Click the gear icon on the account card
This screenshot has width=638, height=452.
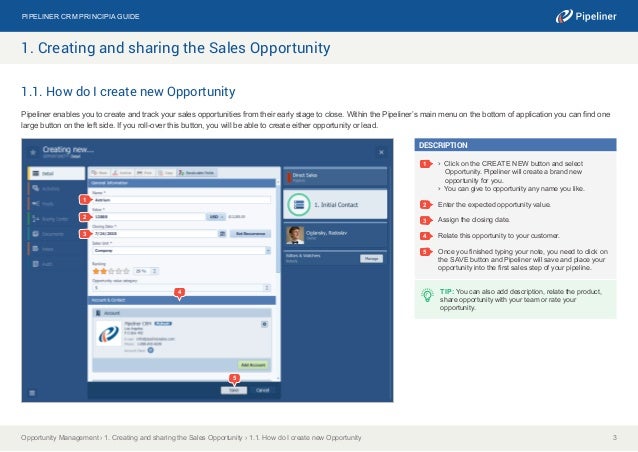pyautogui.click(x=264, y=324)
